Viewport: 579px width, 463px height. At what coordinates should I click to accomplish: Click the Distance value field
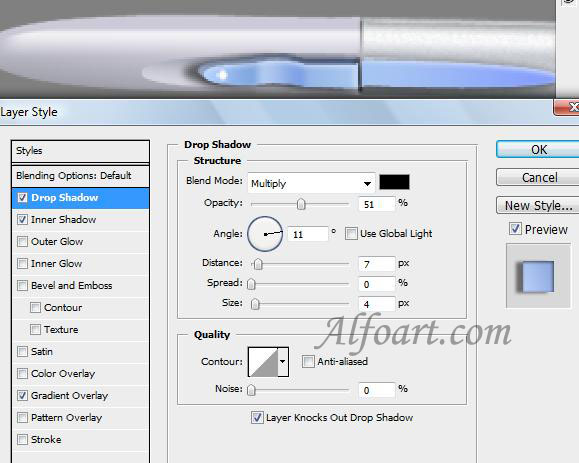tap(377, 264)
